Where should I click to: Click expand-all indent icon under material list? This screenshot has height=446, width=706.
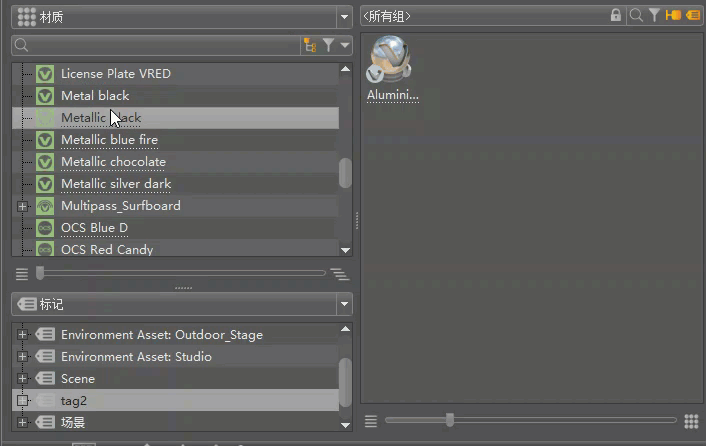click(339, 274)
